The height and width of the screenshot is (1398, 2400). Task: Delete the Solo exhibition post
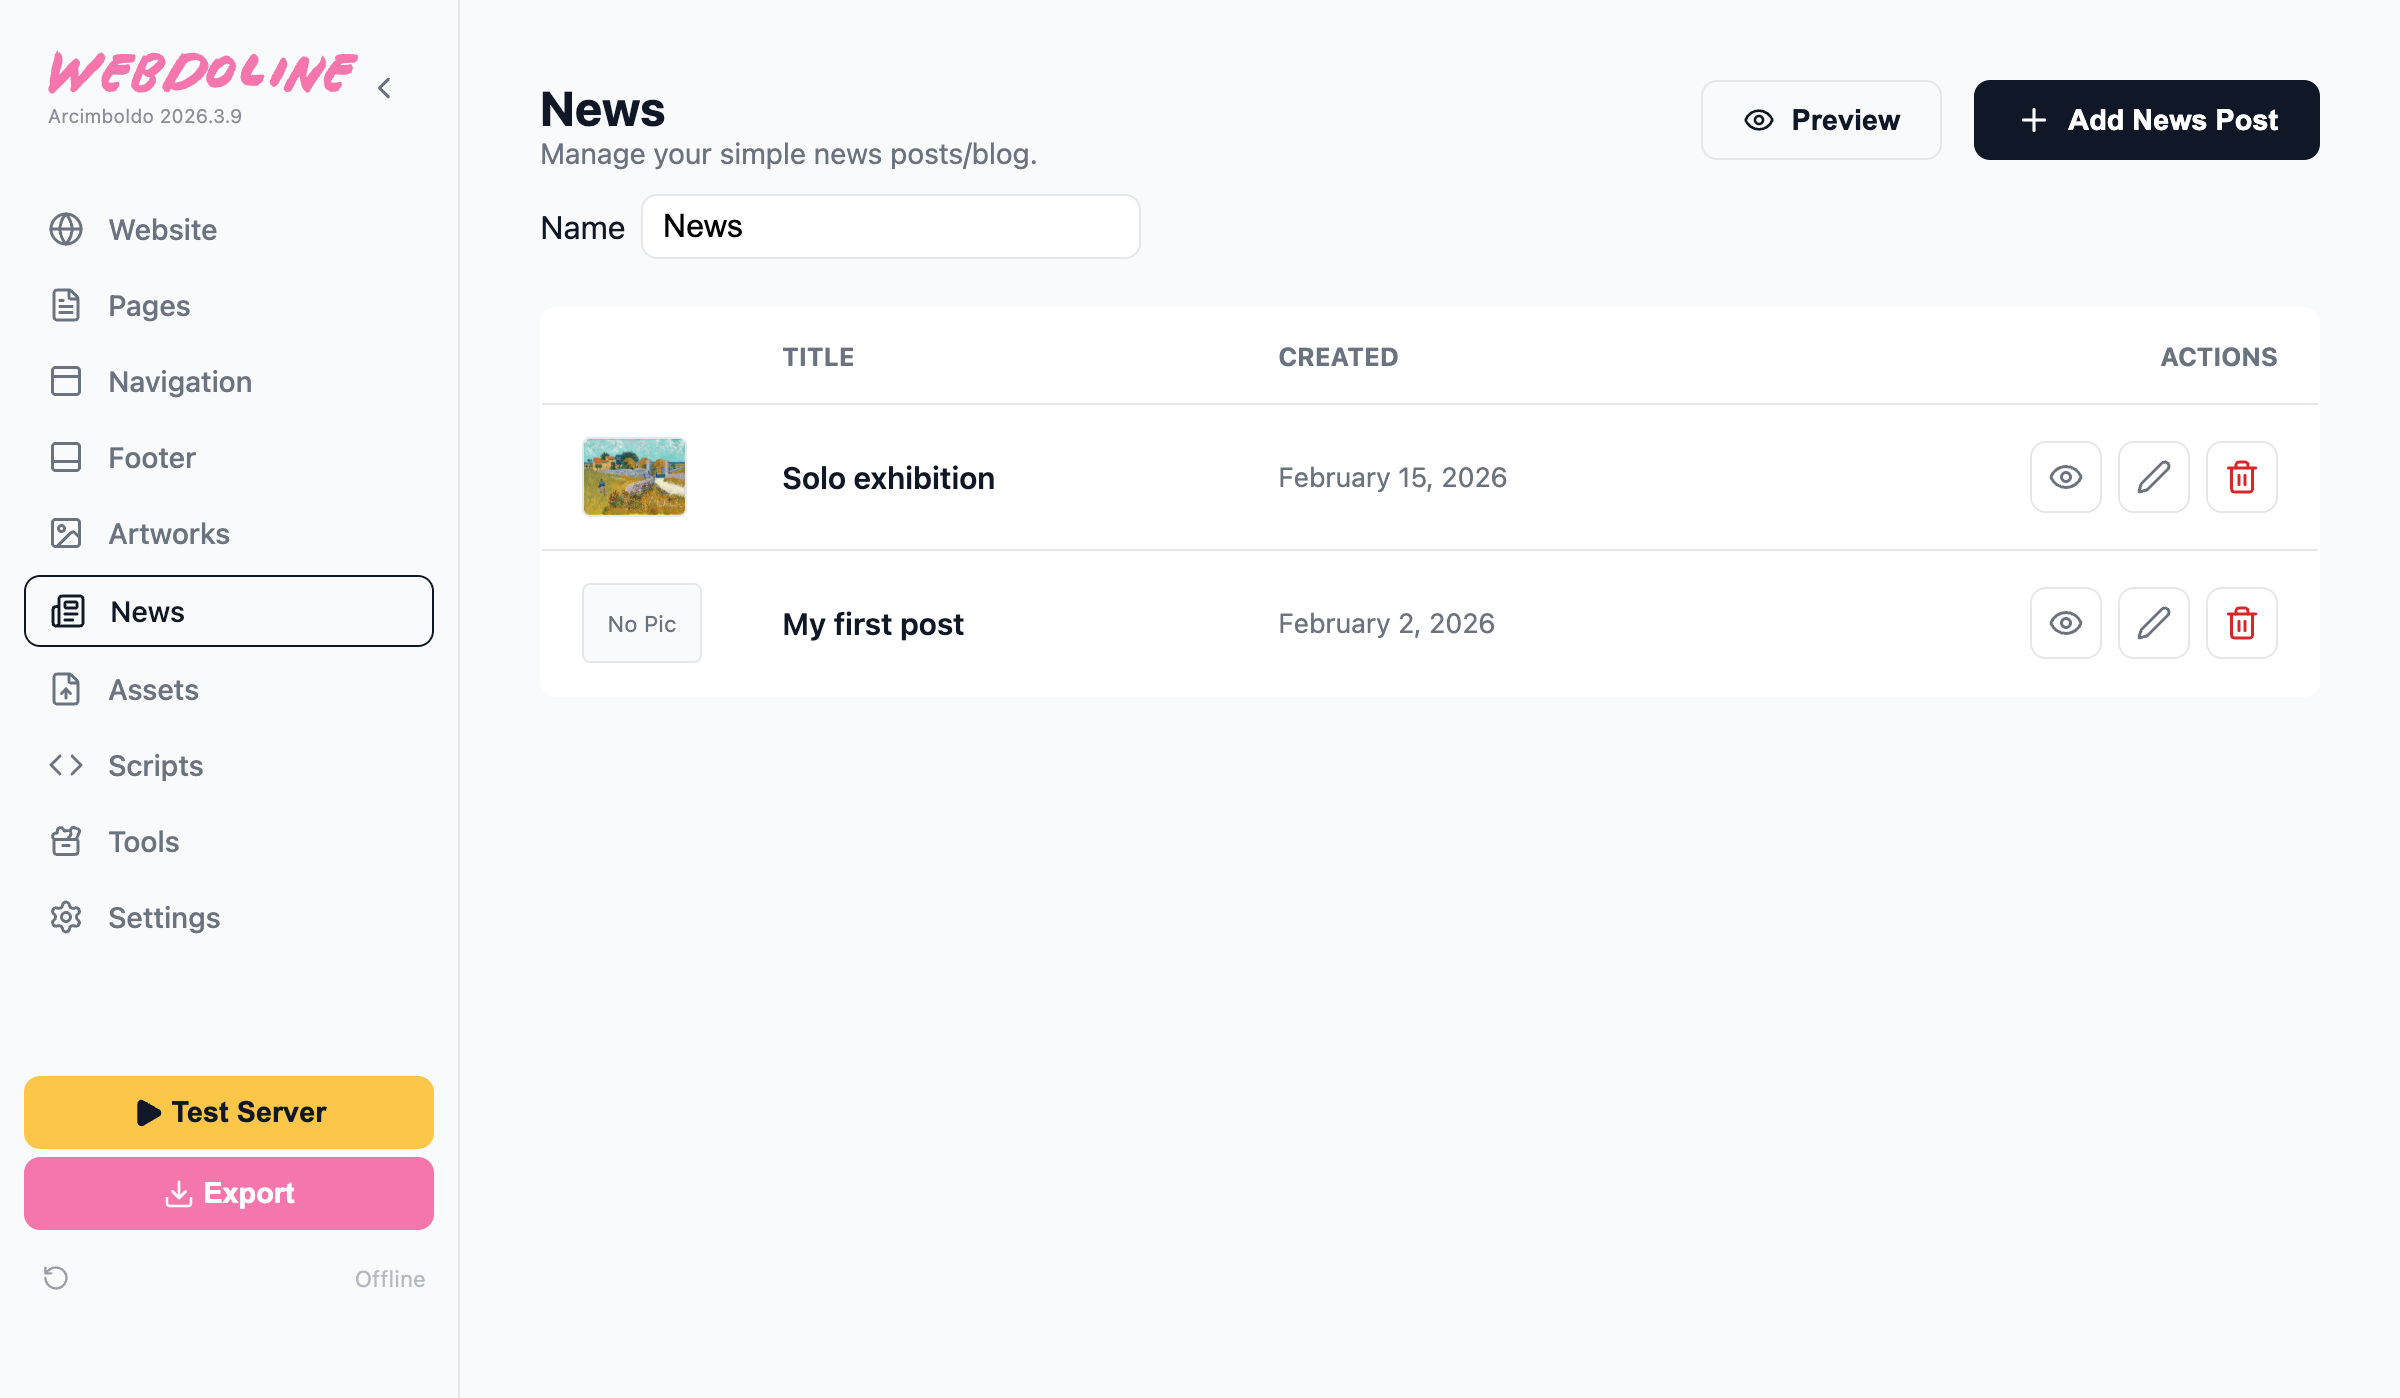point(2241,477)
